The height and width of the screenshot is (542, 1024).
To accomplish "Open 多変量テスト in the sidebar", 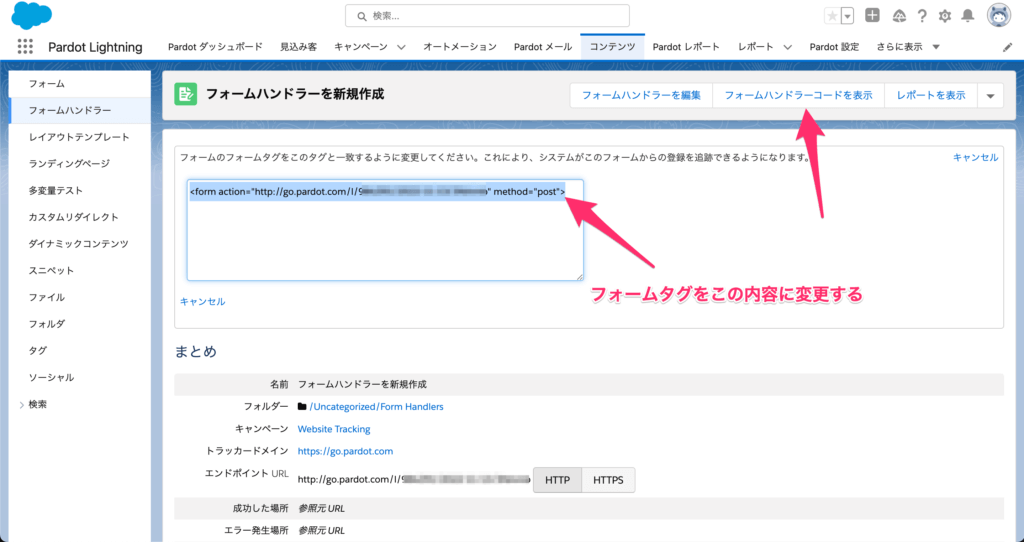I will [x=80, y=191].
